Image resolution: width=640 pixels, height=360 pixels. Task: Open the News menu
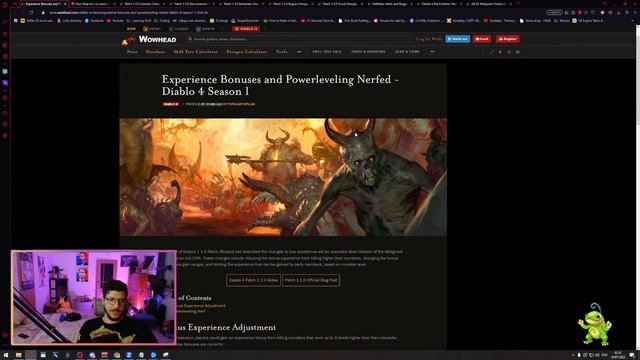pos(132,52)
